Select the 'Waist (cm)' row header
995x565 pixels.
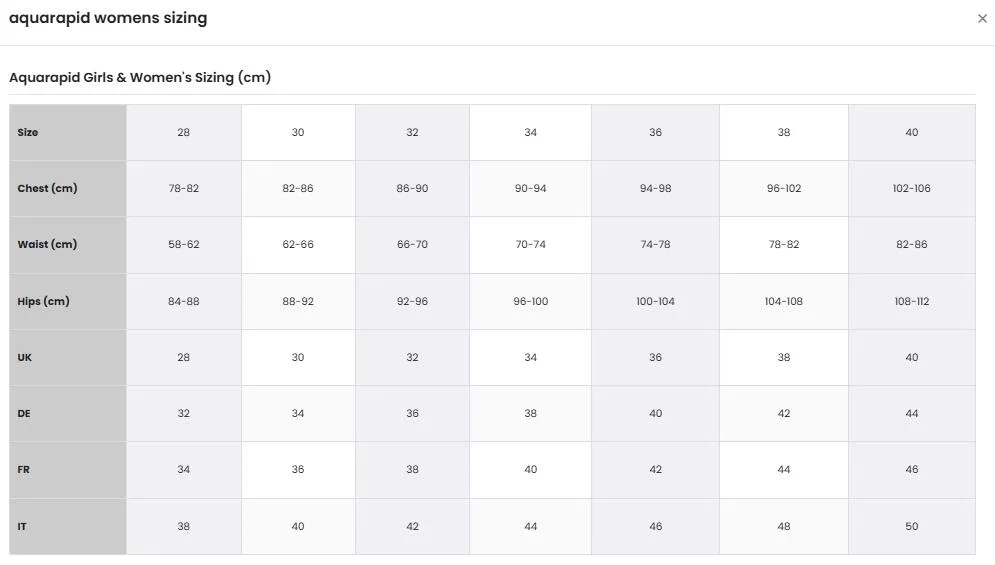[x=68, y=244]
